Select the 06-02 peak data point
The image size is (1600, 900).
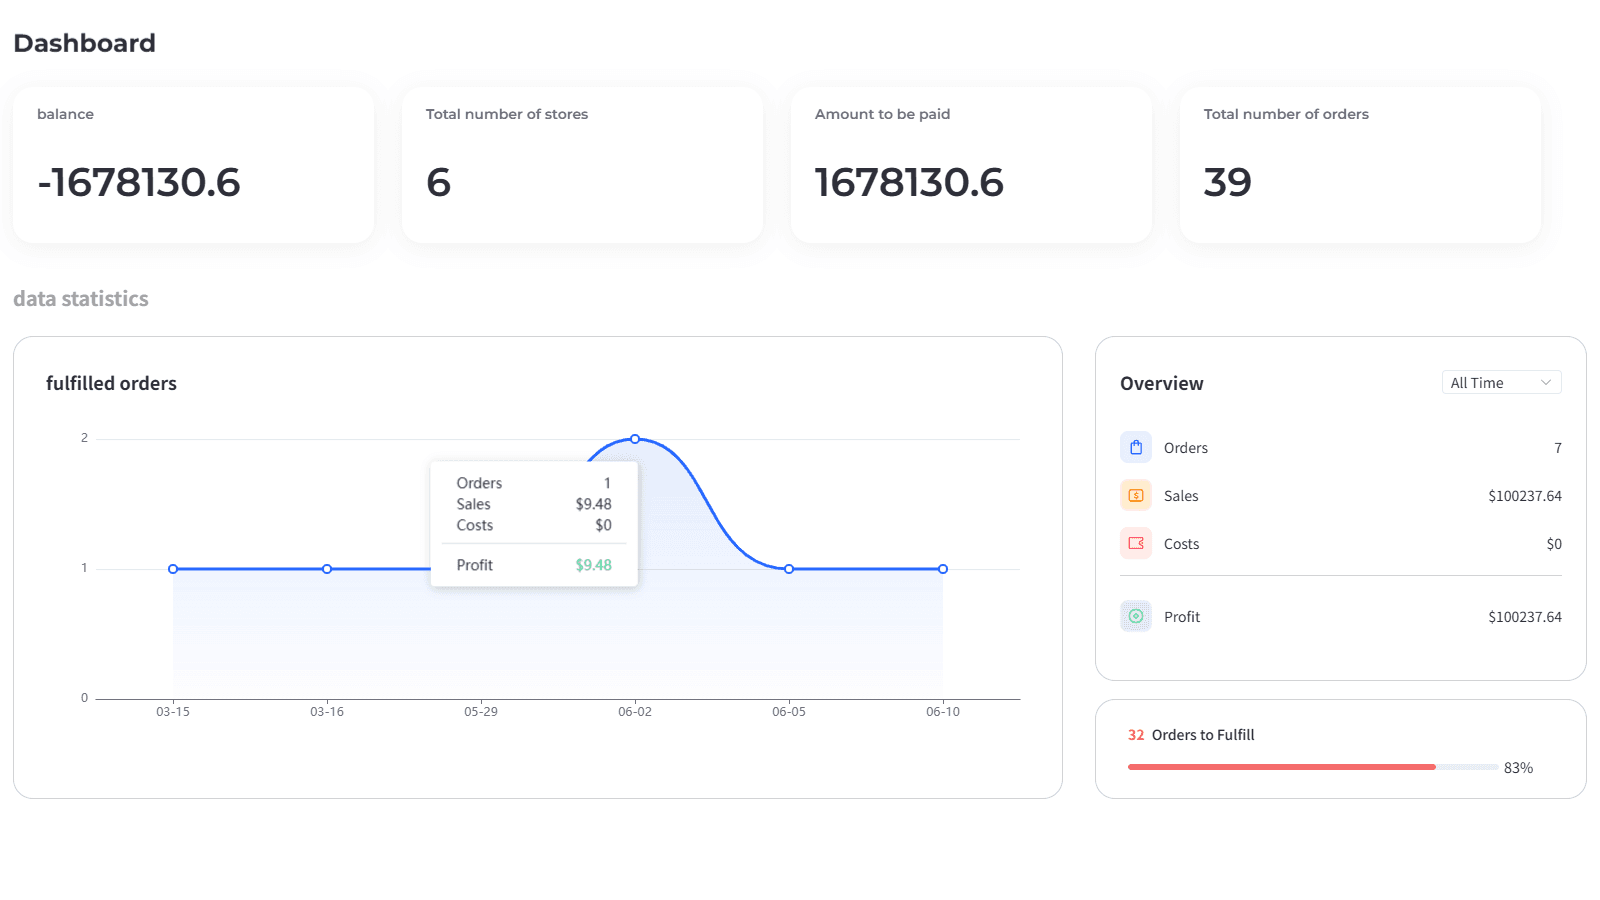click(635, 439)
